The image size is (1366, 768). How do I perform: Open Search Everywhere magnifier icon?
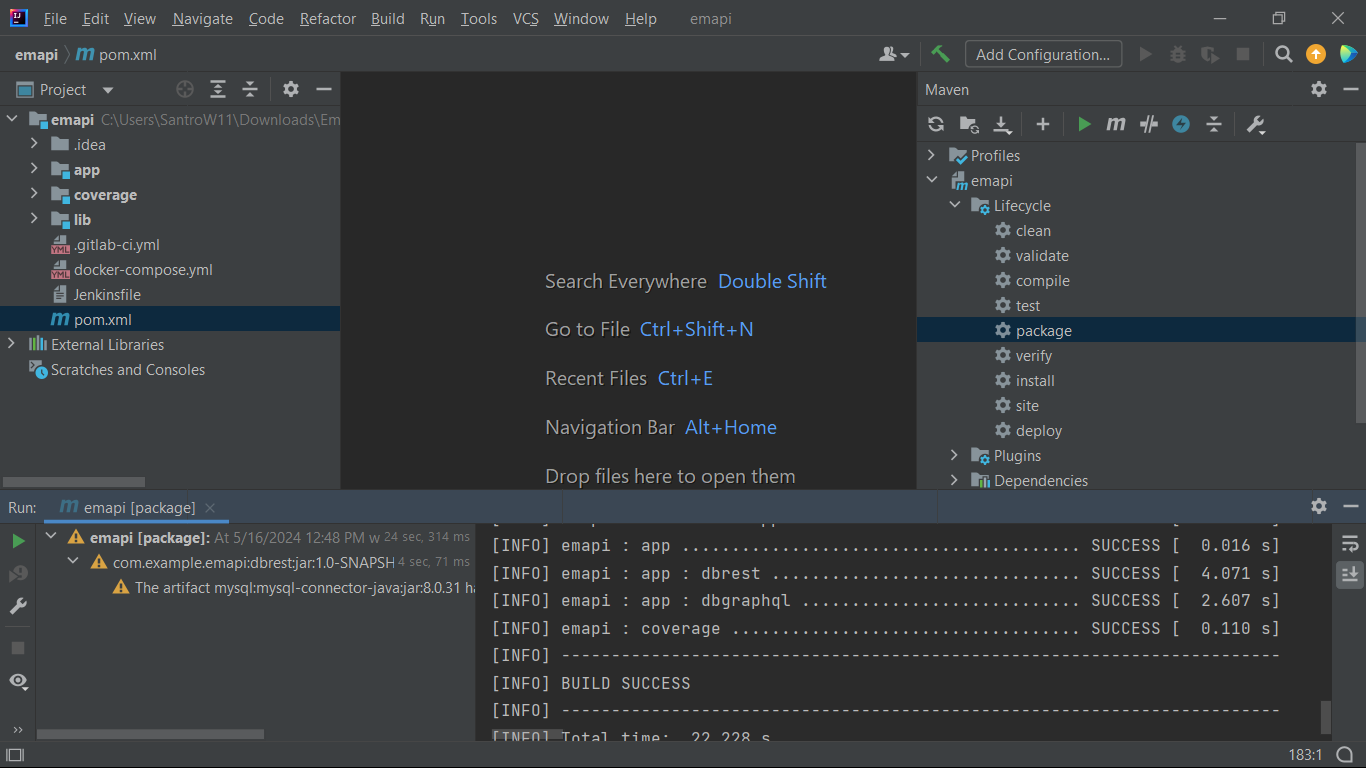(1284, 54)
